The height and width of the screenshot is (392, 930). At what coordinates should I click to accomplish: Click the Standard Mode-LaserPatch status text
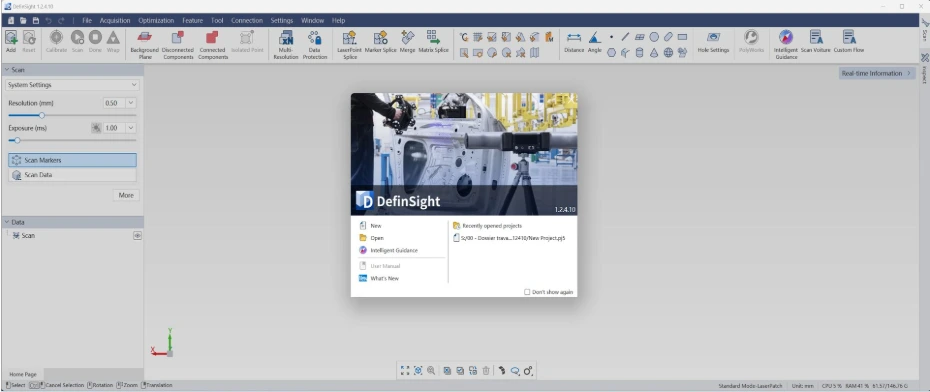click(x=751, y=385)
